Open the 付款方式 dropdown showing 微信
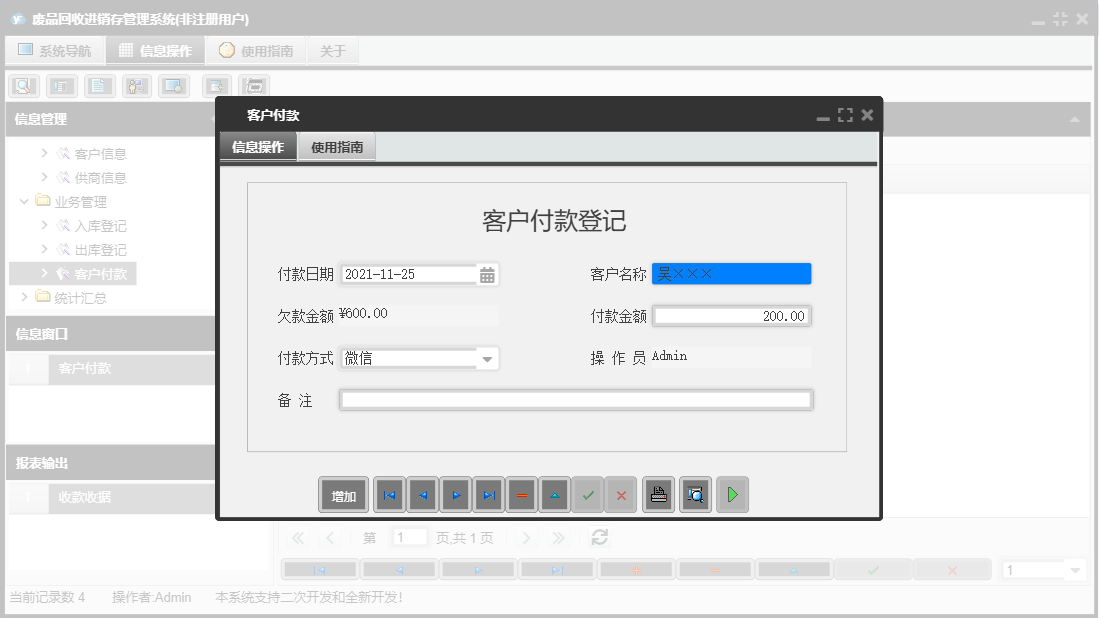The width and height of the screenshot is (1099, 618). pos(487,357)
